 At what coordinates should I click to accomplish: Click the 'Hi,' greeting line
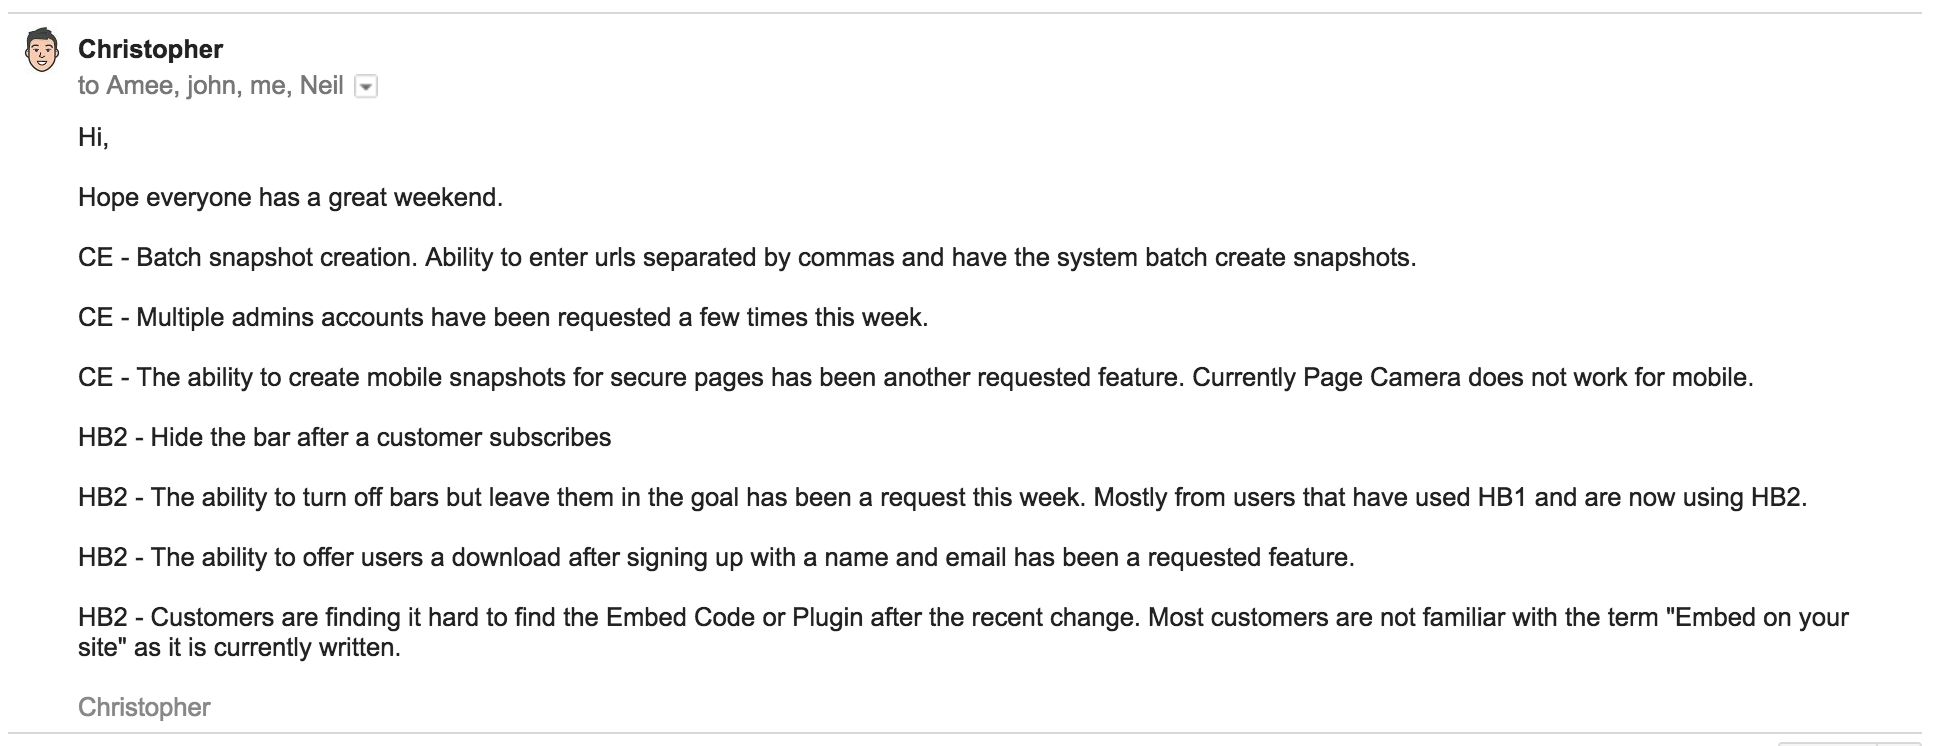tap(93, 137)
